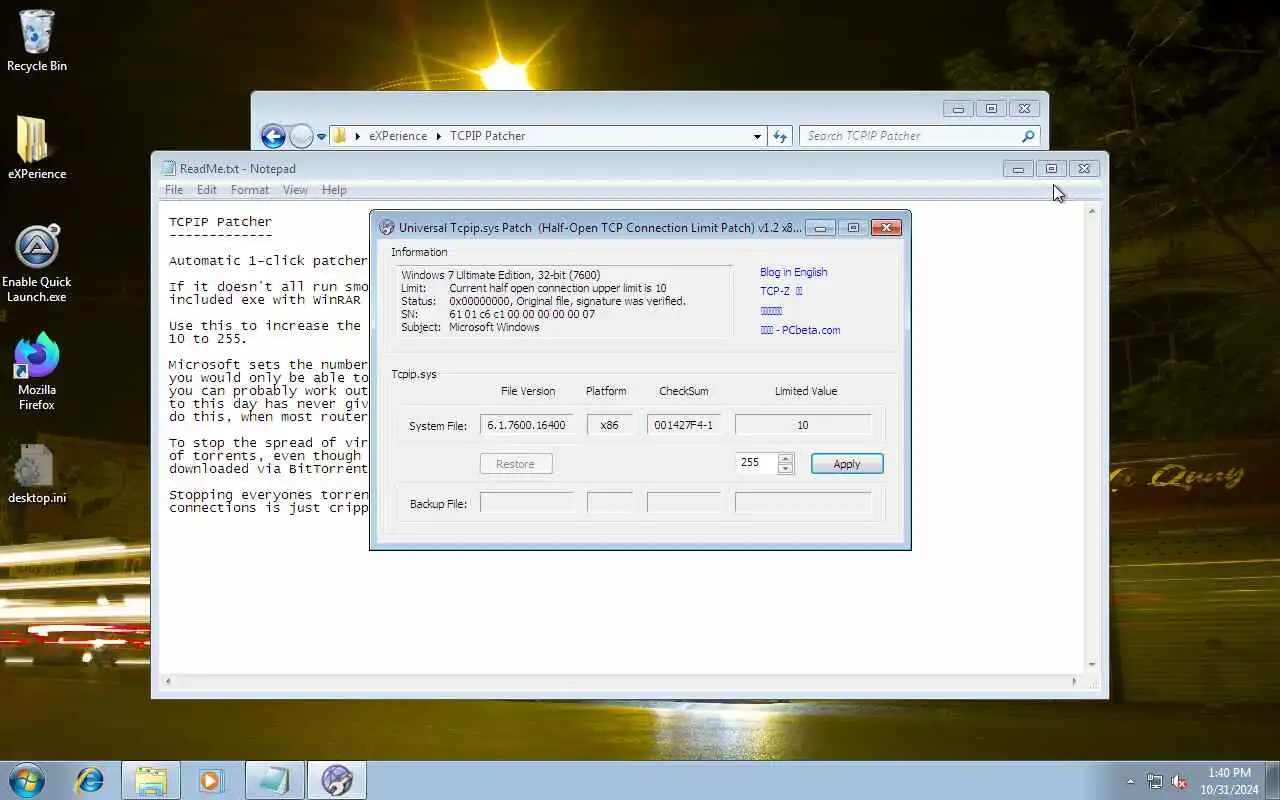Click the x86 platform field
The width and height of the screenshot is (1280, 800).
pyautogui.click(x=610, y=425)
